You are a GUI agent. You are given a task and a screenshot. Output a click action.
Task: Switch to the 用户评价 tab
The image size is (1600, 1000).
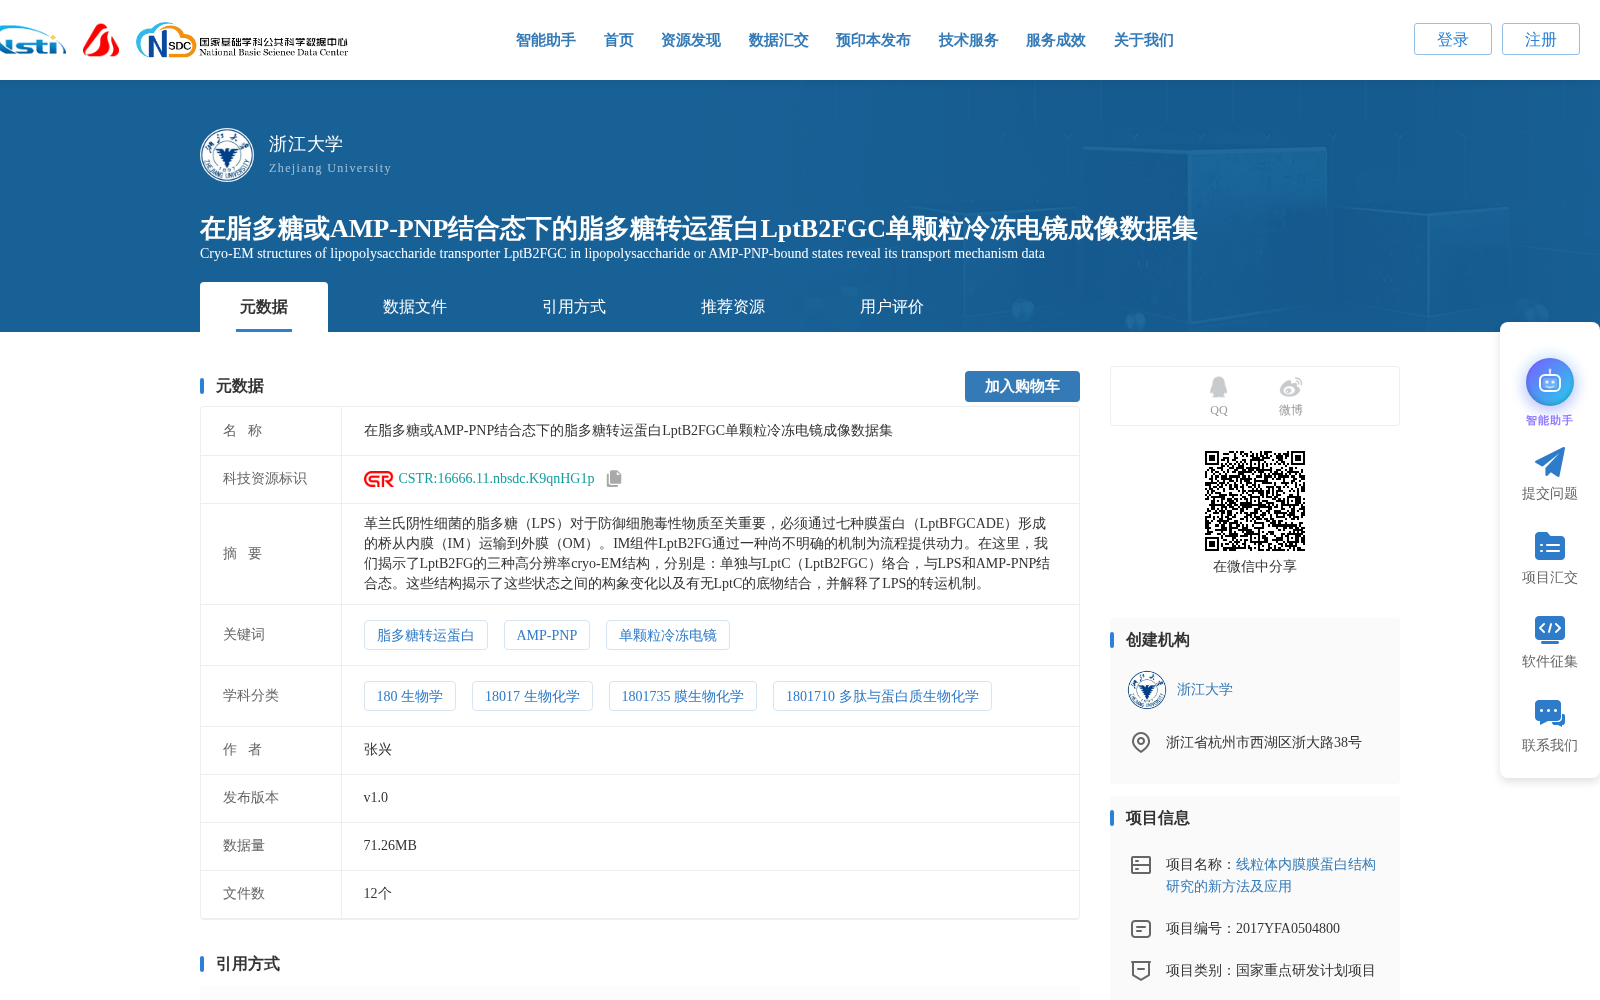point(892,307)
